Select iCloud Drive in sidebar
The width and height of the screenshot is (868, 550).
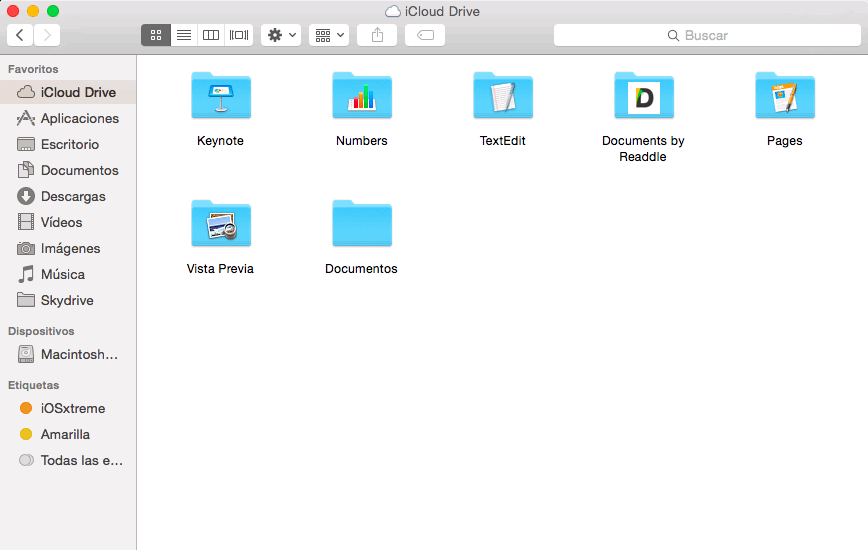click(x=68, y=92)
